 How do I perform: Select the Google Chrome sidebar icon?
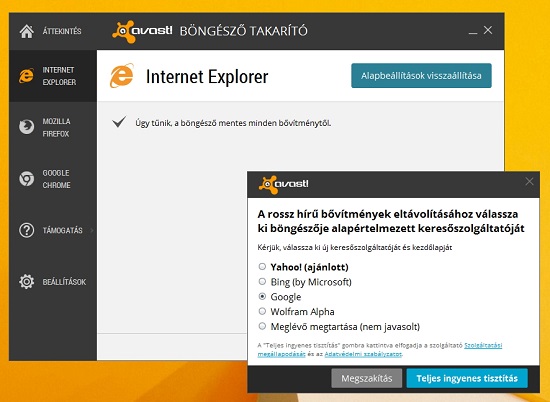(27, 179)
